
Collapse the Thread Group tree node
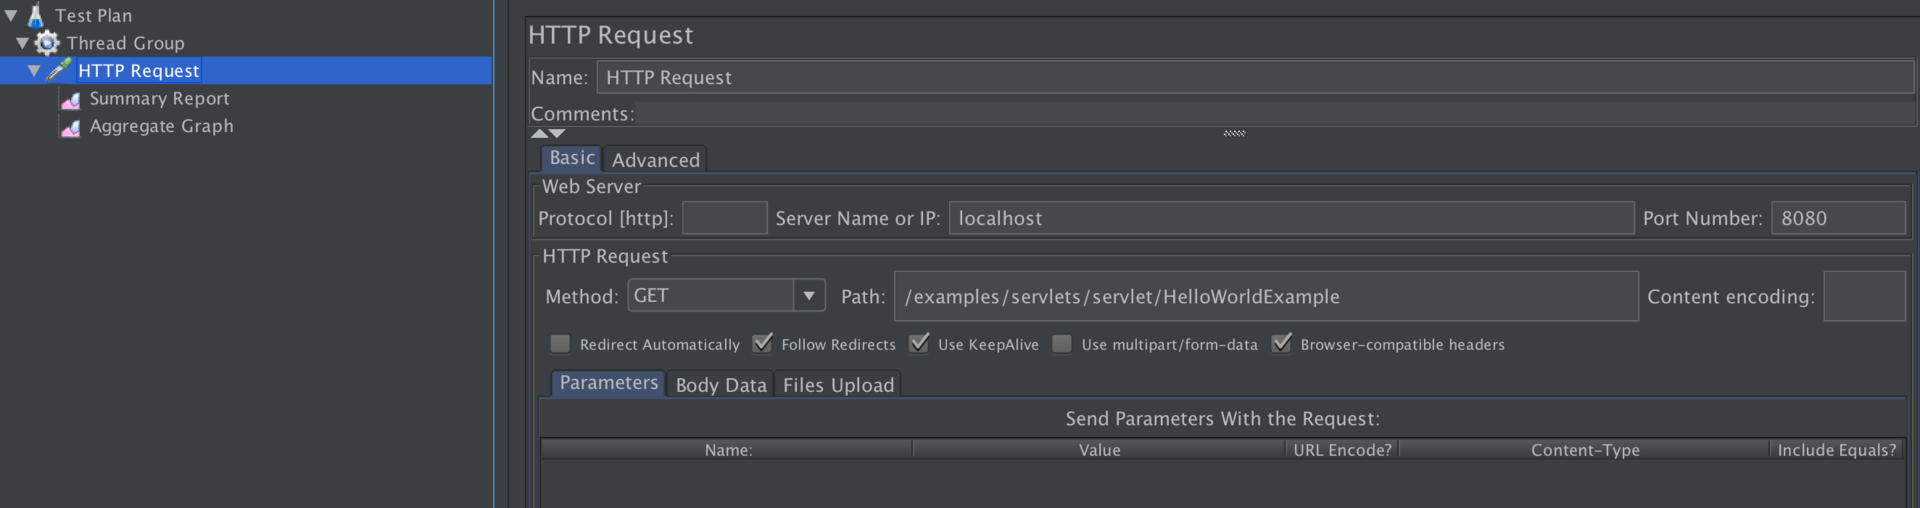coord(22,43)
